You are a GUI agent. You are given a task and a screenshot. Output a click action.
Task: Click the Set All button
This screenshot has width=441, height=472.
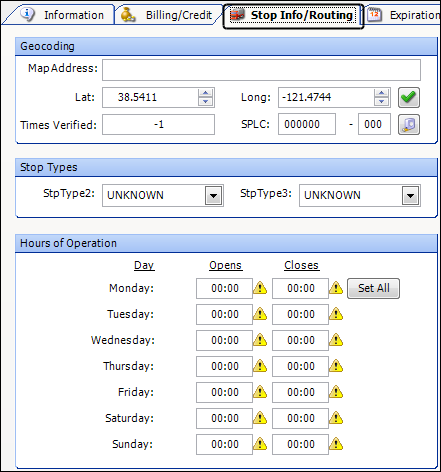click(x=373, y=288)
